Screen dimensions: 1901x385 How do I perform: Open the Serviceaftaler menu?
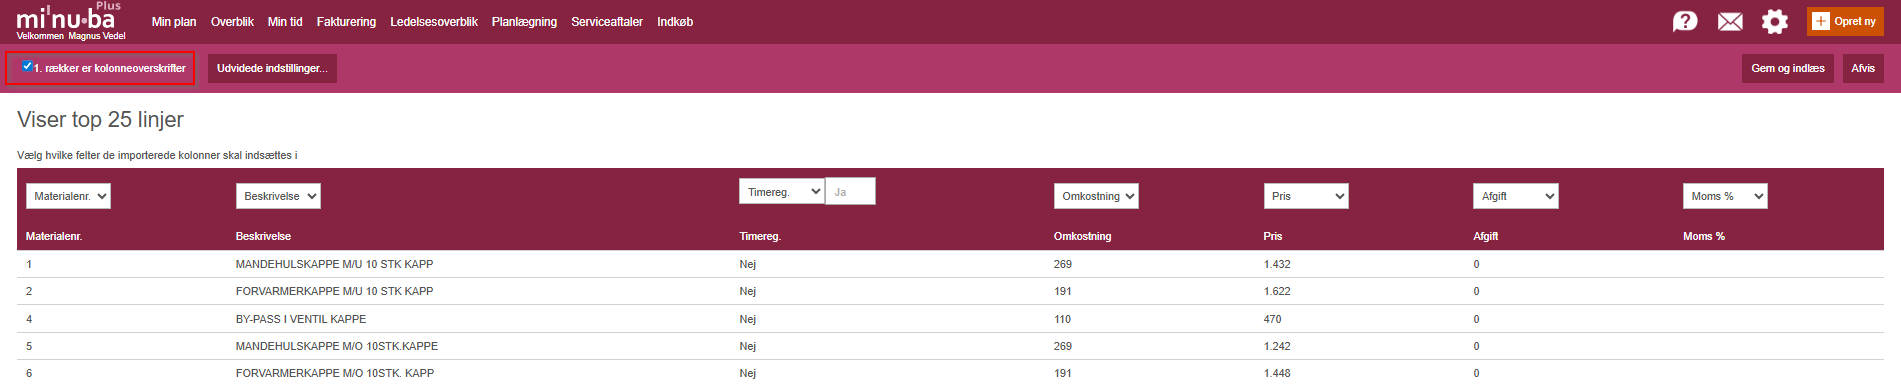click(x=607, y=22)
